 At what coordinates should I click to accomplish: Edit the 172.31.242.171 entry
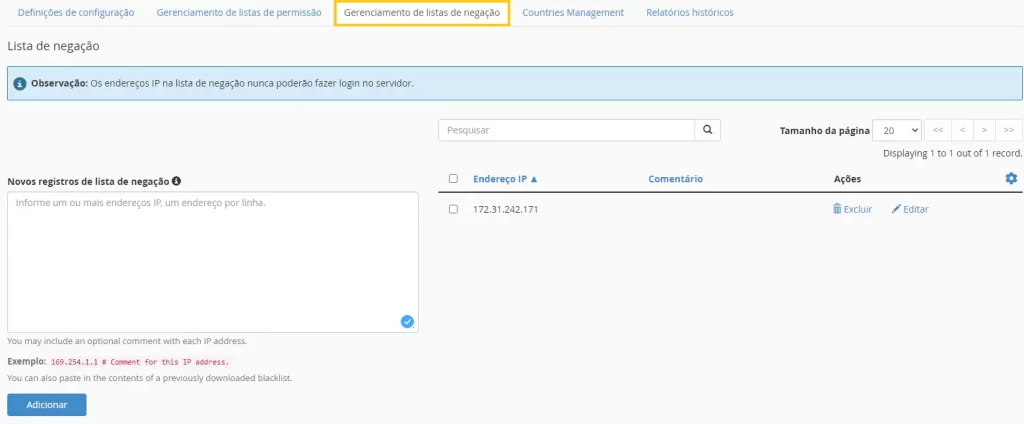click(x=910, y=209)
